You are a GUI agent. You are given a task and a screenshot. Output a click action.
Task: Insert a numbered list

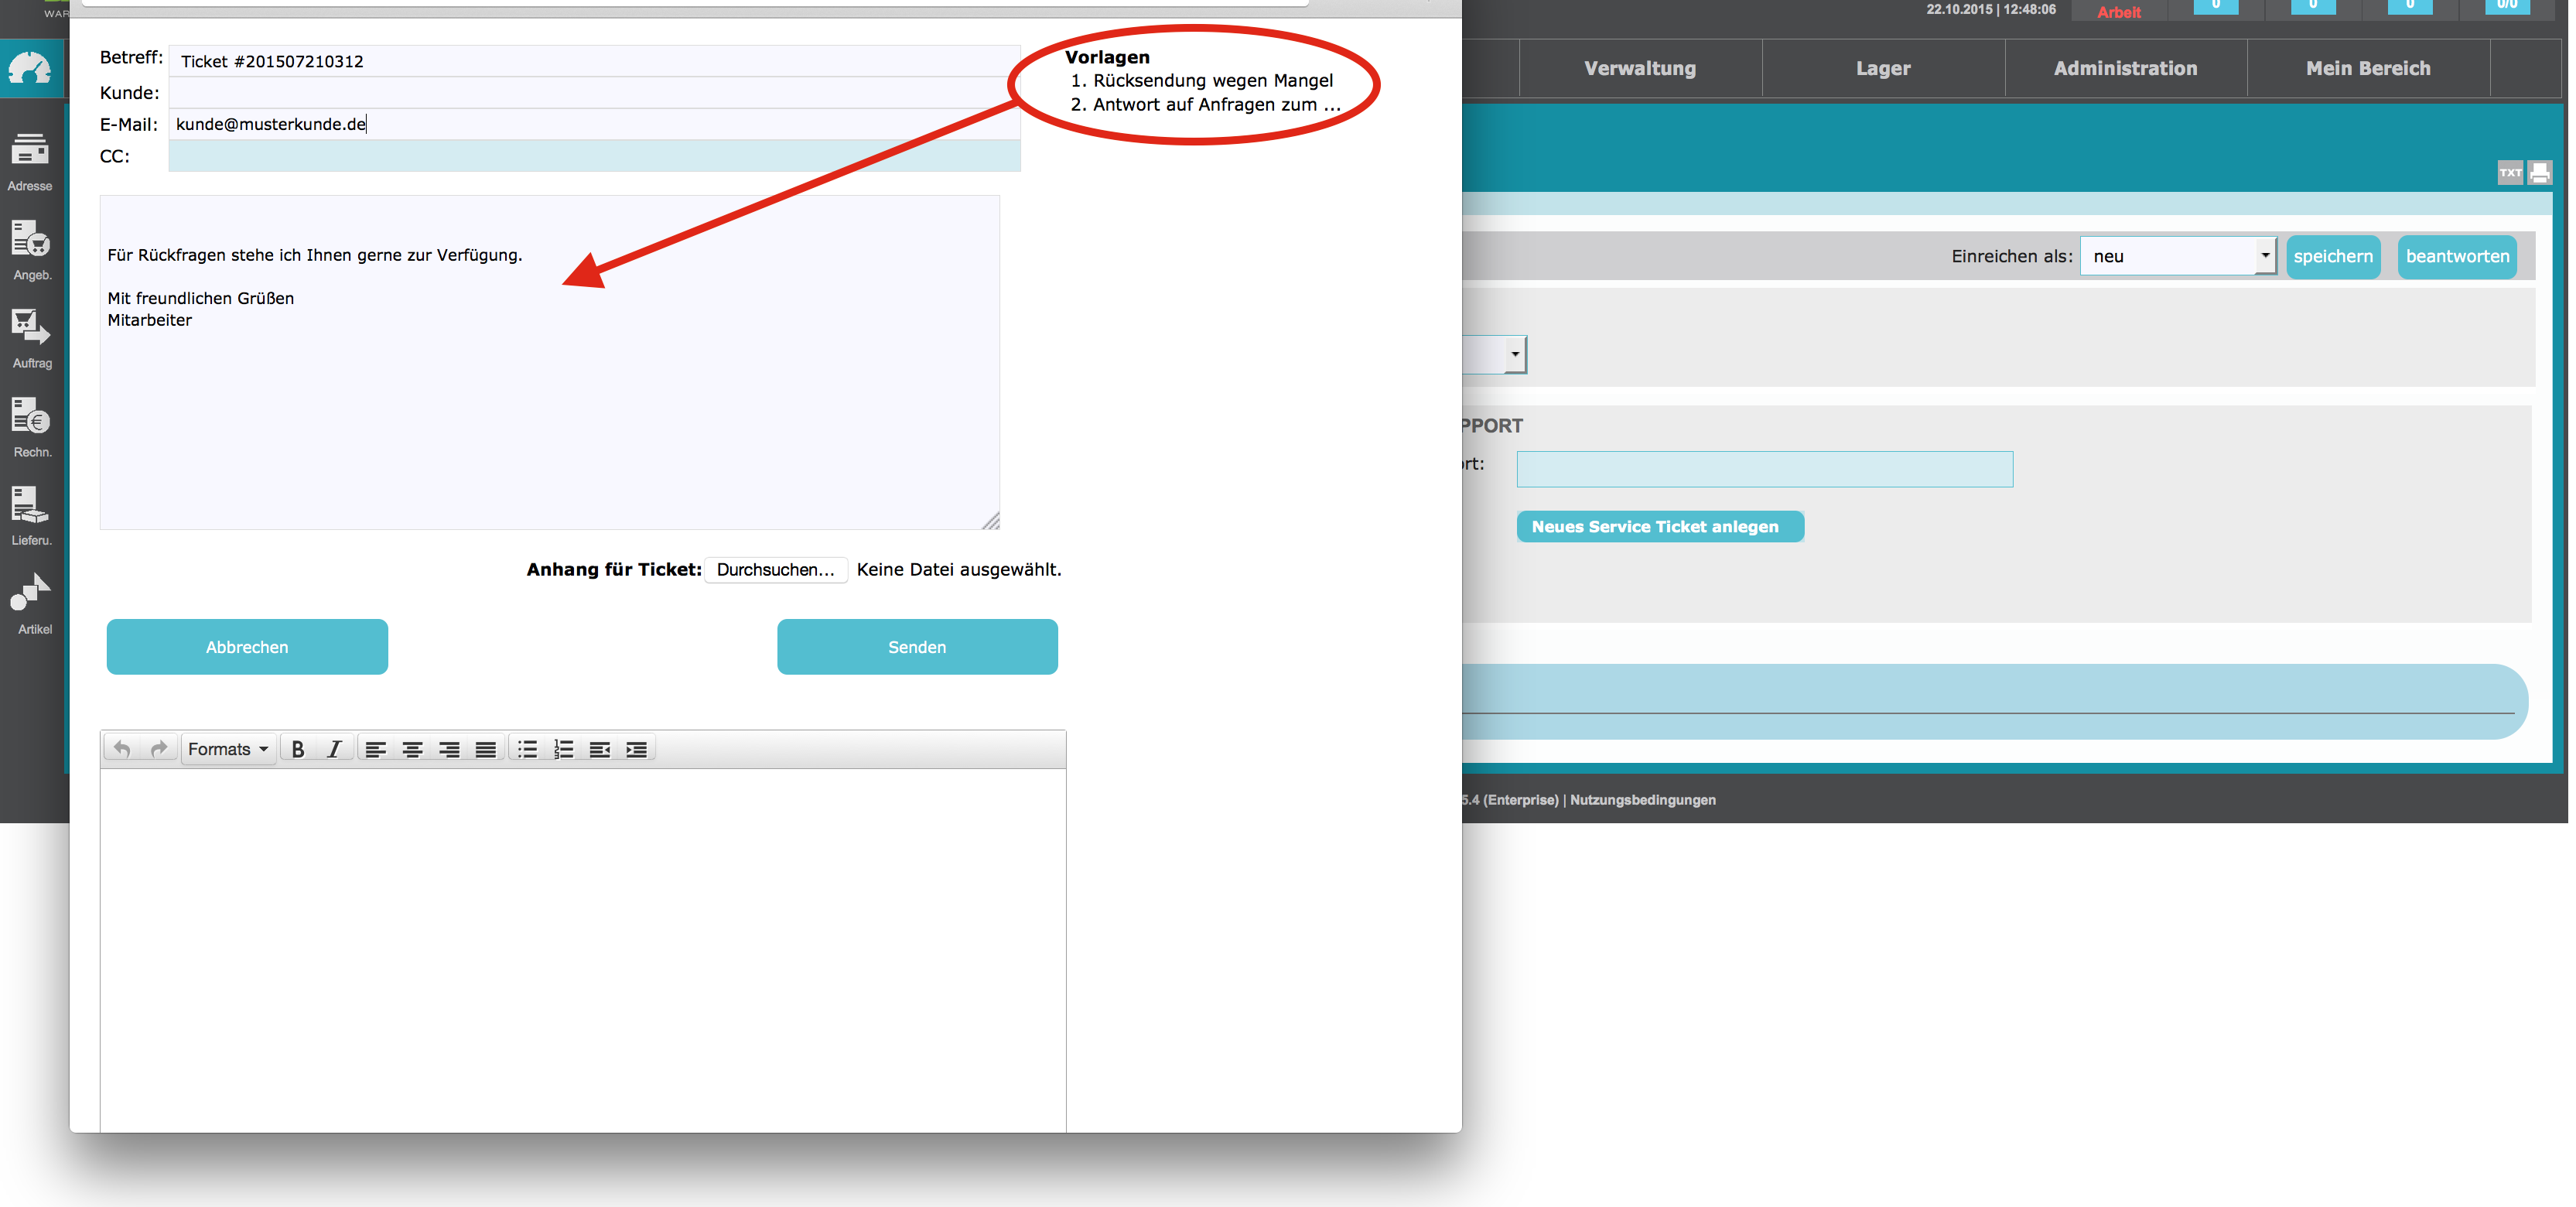tap(564, 749)
